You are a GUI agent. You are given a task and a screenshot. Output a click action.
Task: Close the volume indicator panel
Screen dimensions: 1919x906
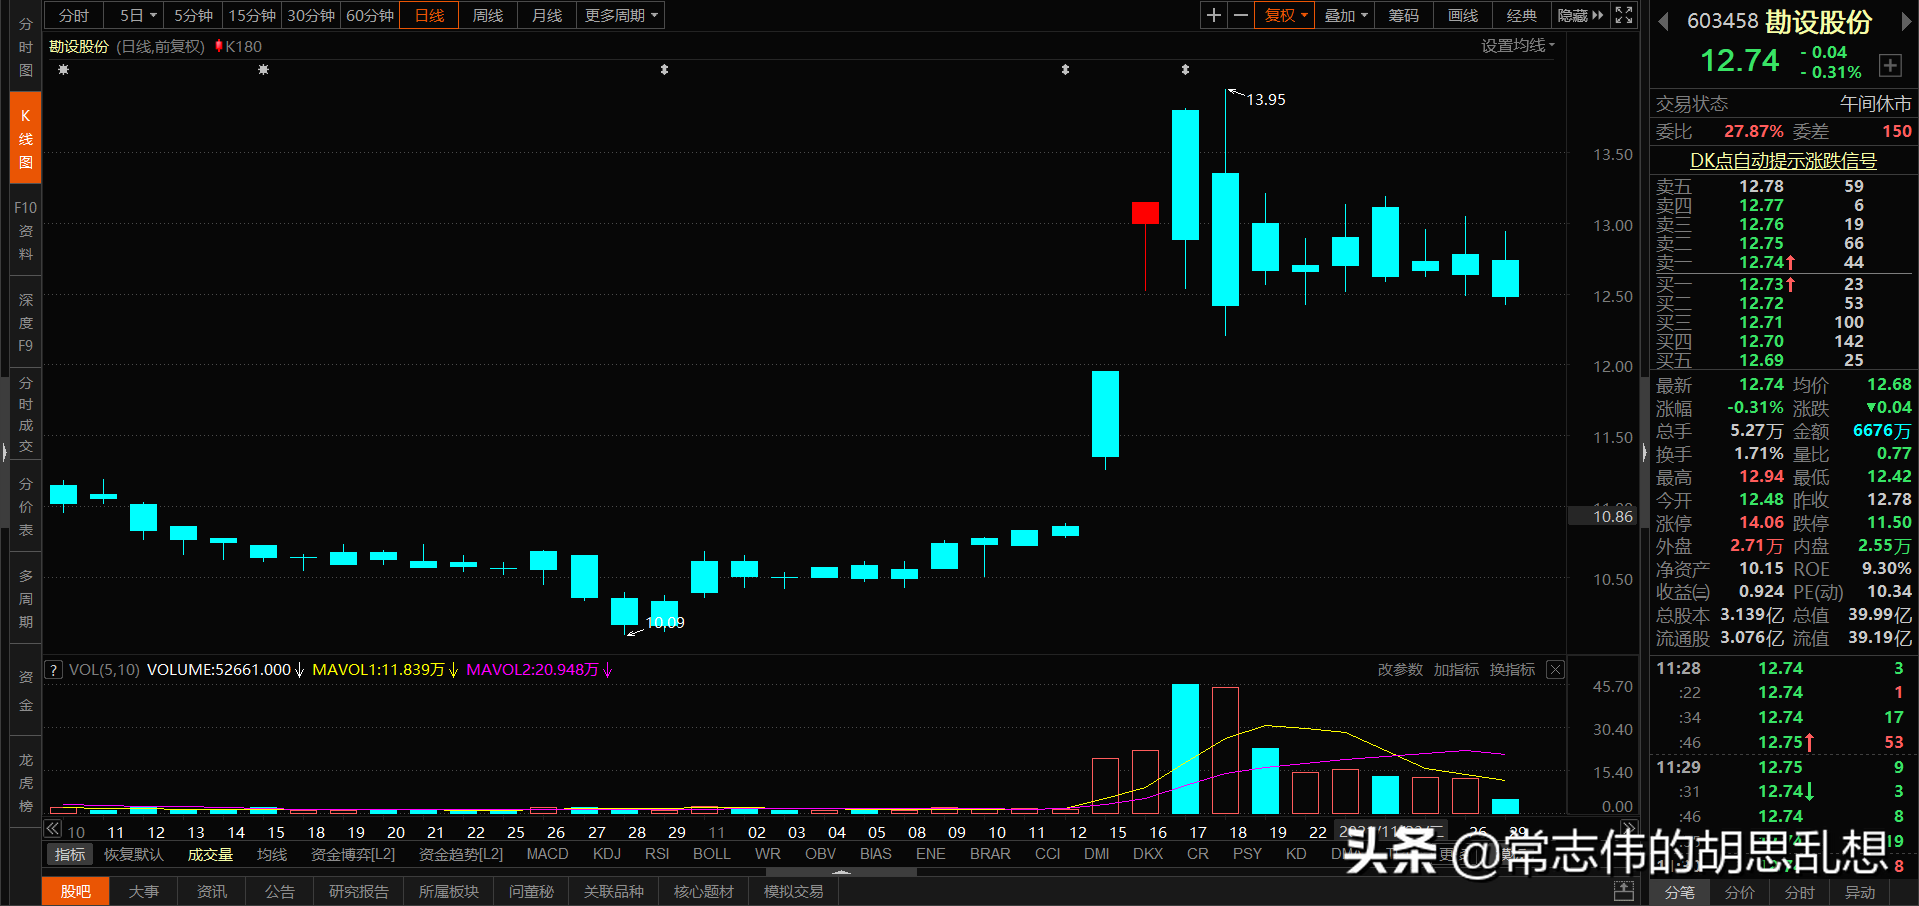(1555, 670)
